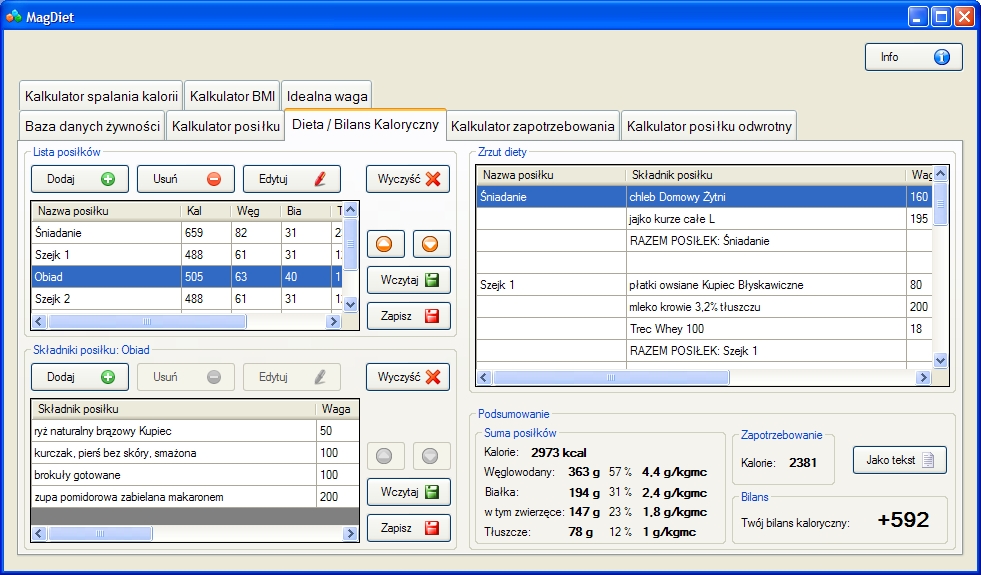Select the RAZEM POSIŁEK: Śniadanie row
Viewport: 981px width, 575px height.
click(x=704, y=240)
